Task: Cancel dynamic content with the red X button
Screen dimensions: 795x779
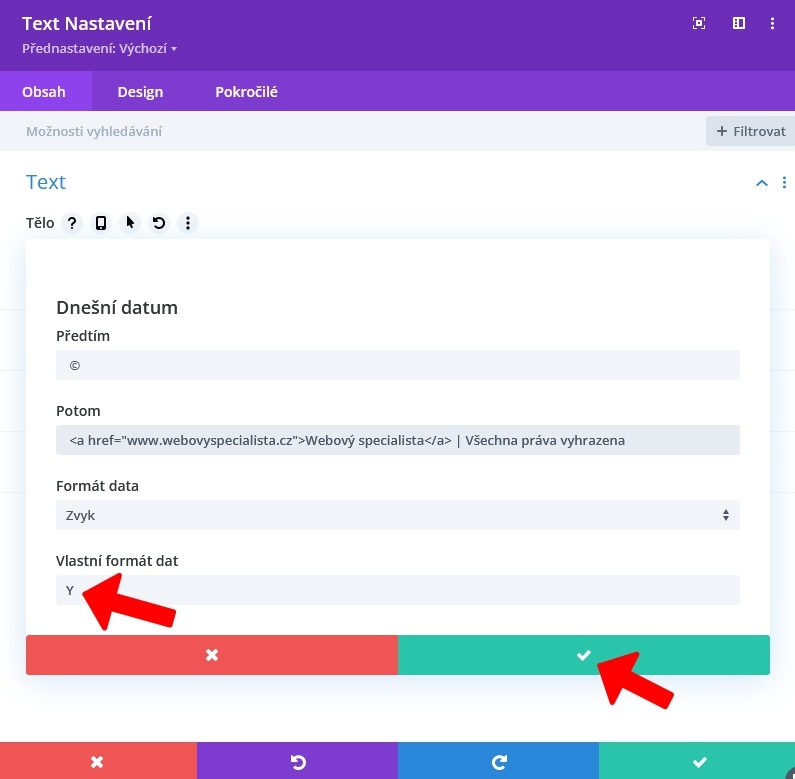Action: click(x=212, y=655)
